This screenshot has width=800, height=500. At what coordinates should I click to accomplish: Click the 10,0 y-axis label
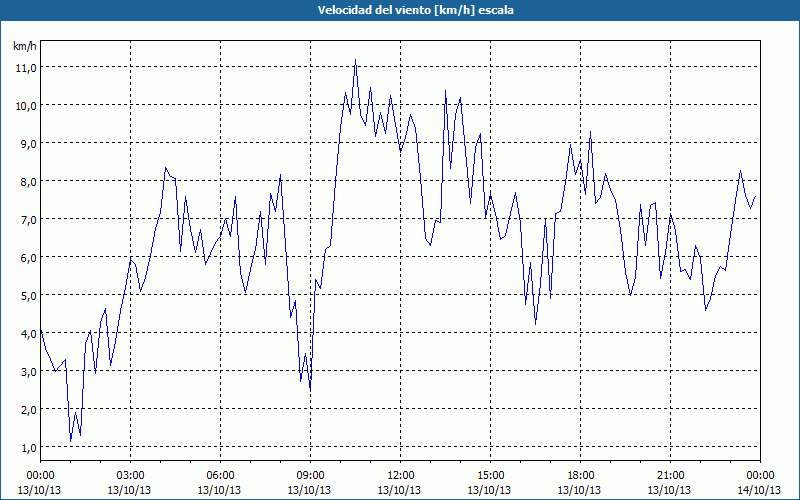coord(26,106)
